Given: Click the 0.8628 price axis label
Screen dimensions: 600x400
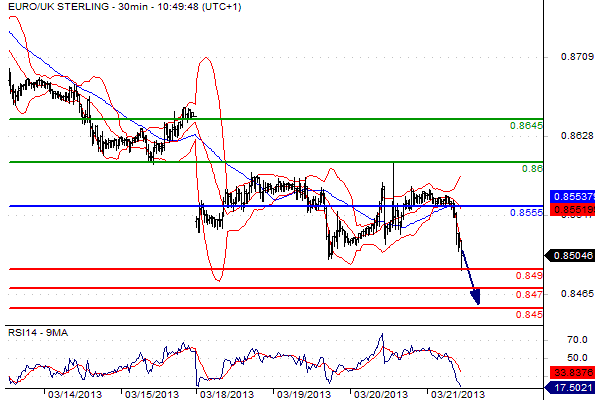Looking at the screenshot, I should pos(571,135).
